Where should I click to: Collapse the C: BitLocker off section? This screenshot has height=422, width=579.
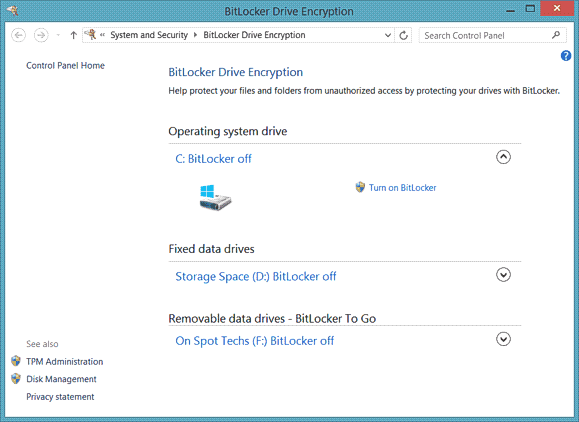coord(503,157)
